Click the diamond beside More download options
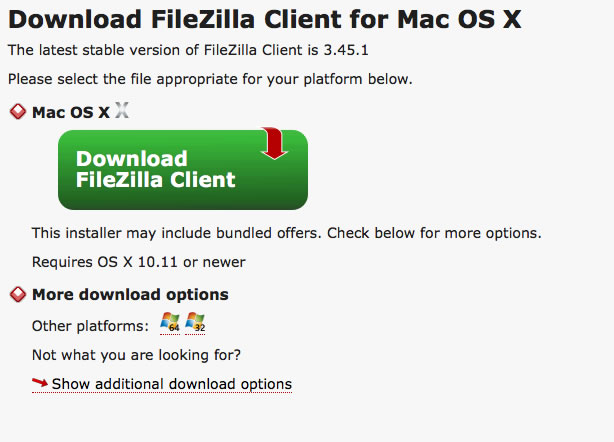614x442 pixels. tap(17, 295)
